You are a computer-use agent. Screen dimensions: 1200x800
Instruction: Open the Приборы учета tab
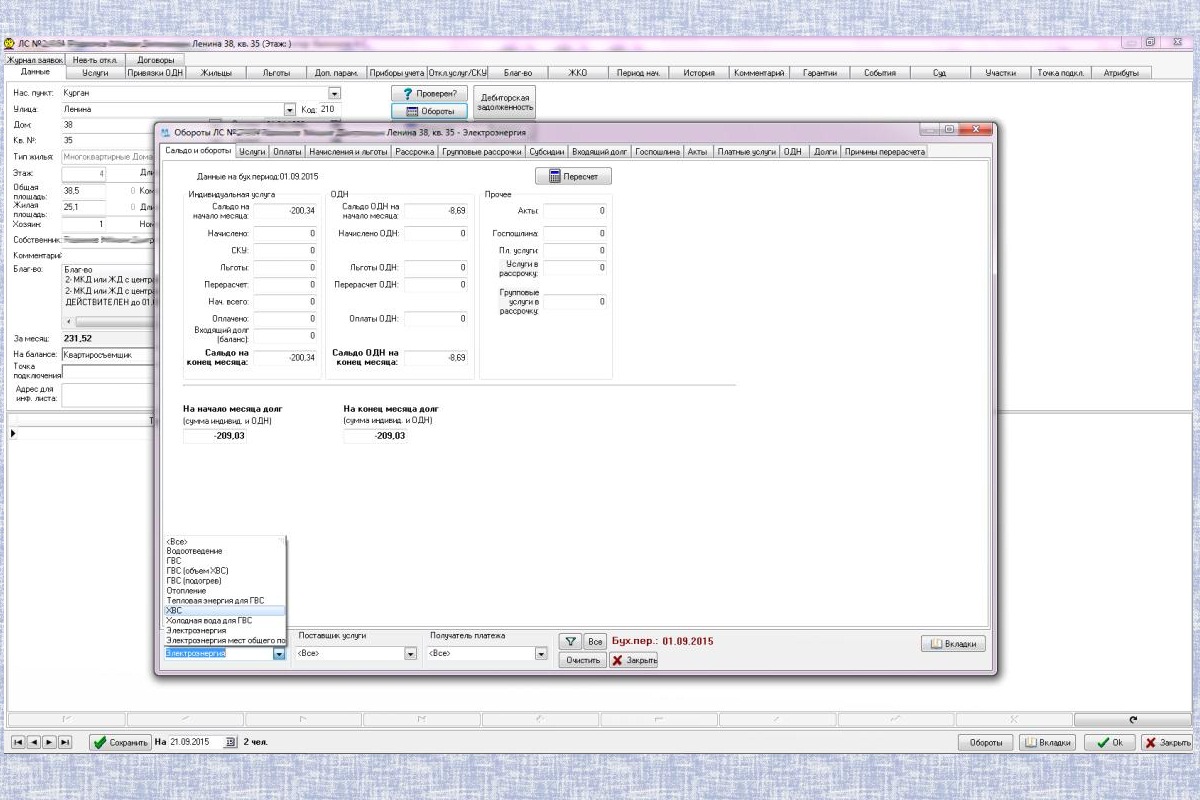pos(397,73)
